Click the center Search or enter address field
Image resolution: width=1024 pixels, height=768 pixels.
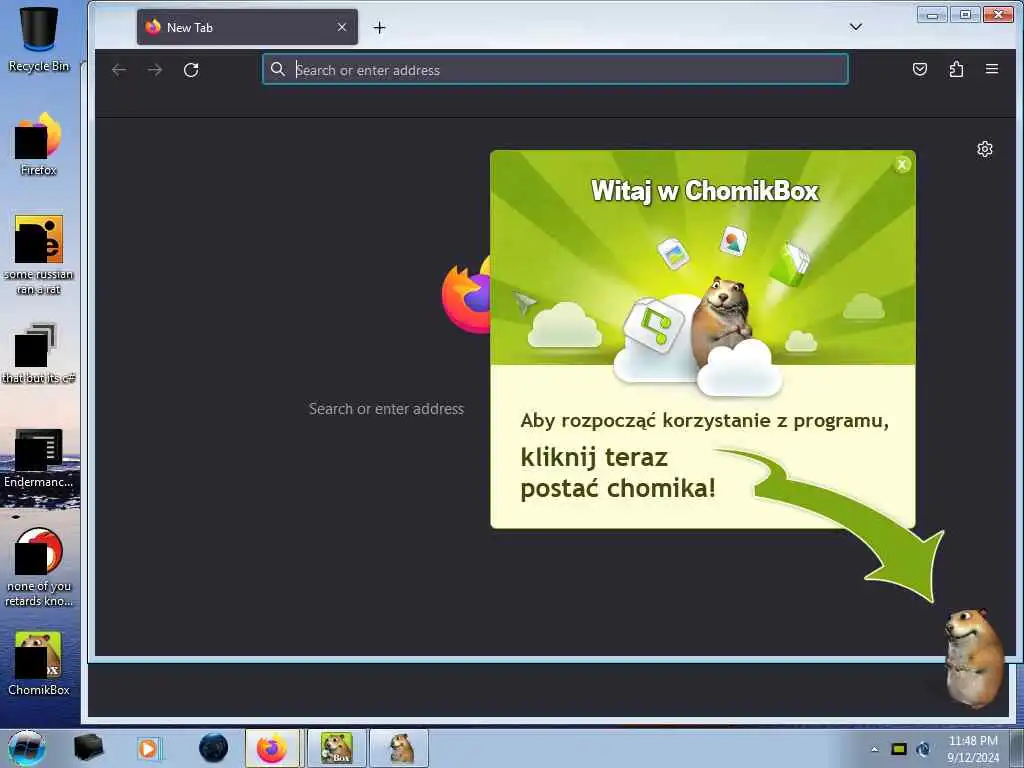tap(386, 409)
